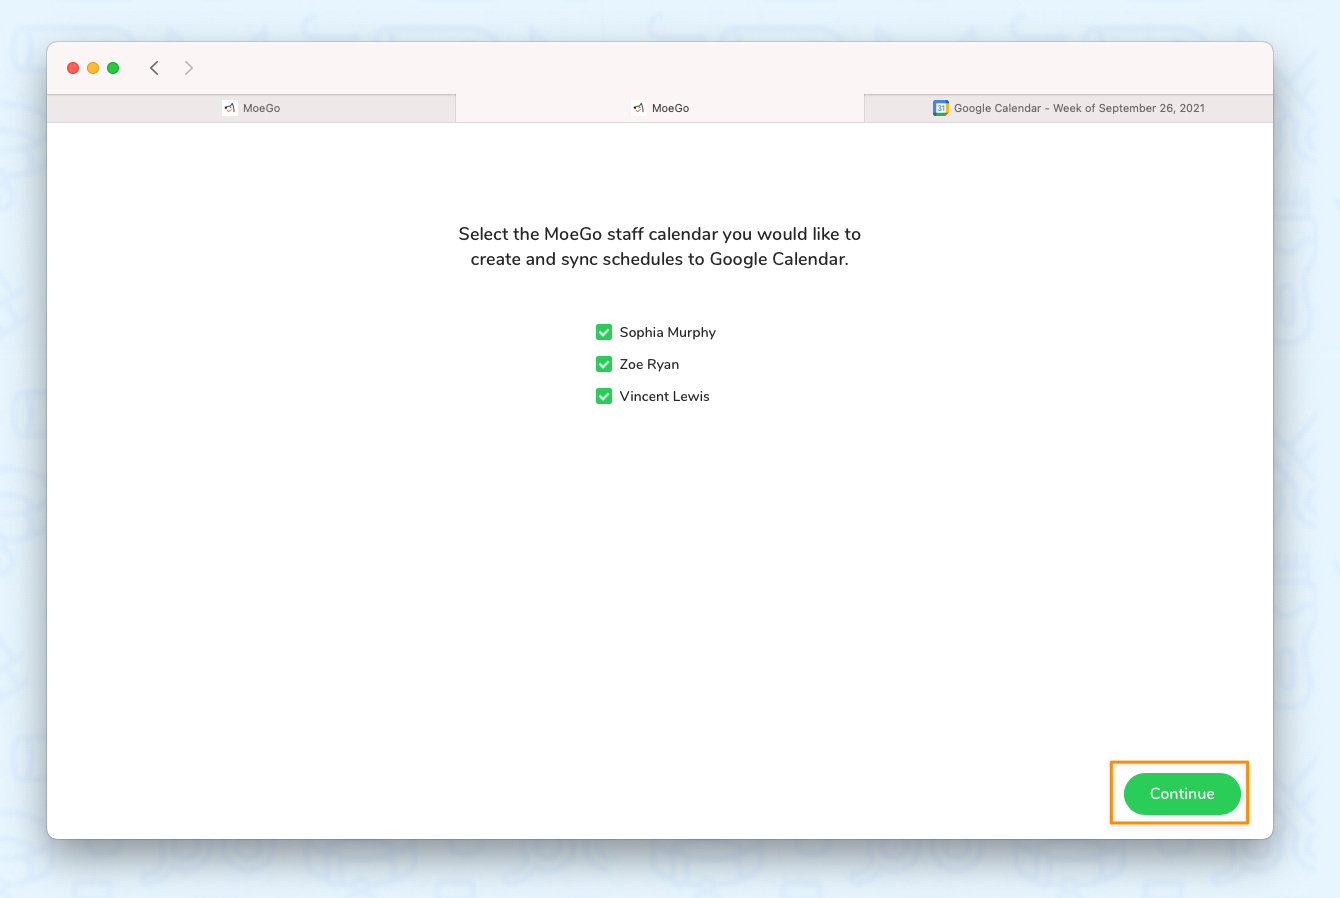Uncheck the Sophia Murphy checkbox

click(604, 332)
